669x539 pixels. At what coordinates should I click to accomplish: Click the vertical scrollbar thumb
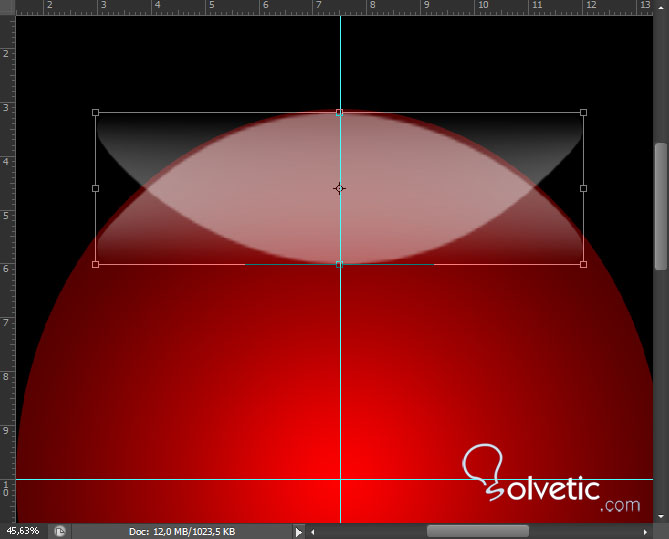[661, 206]
